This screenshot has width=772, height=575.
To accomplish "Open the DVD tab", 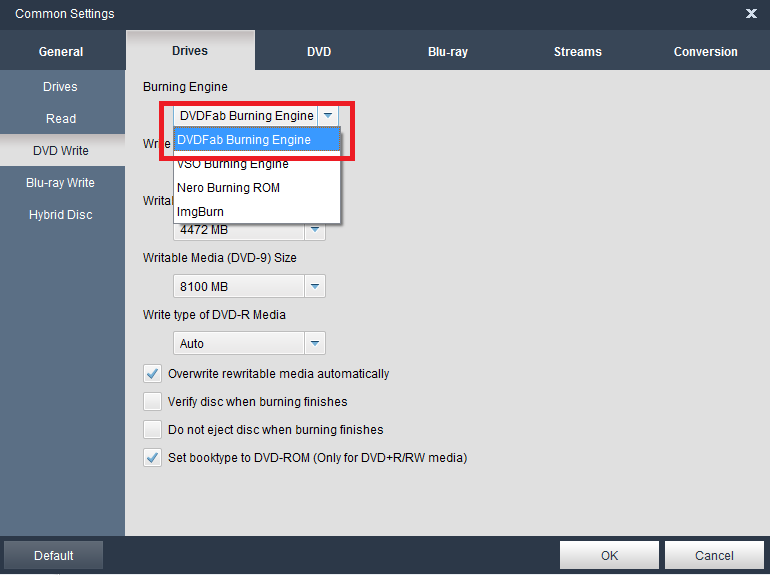I will (x=319, y=51).
